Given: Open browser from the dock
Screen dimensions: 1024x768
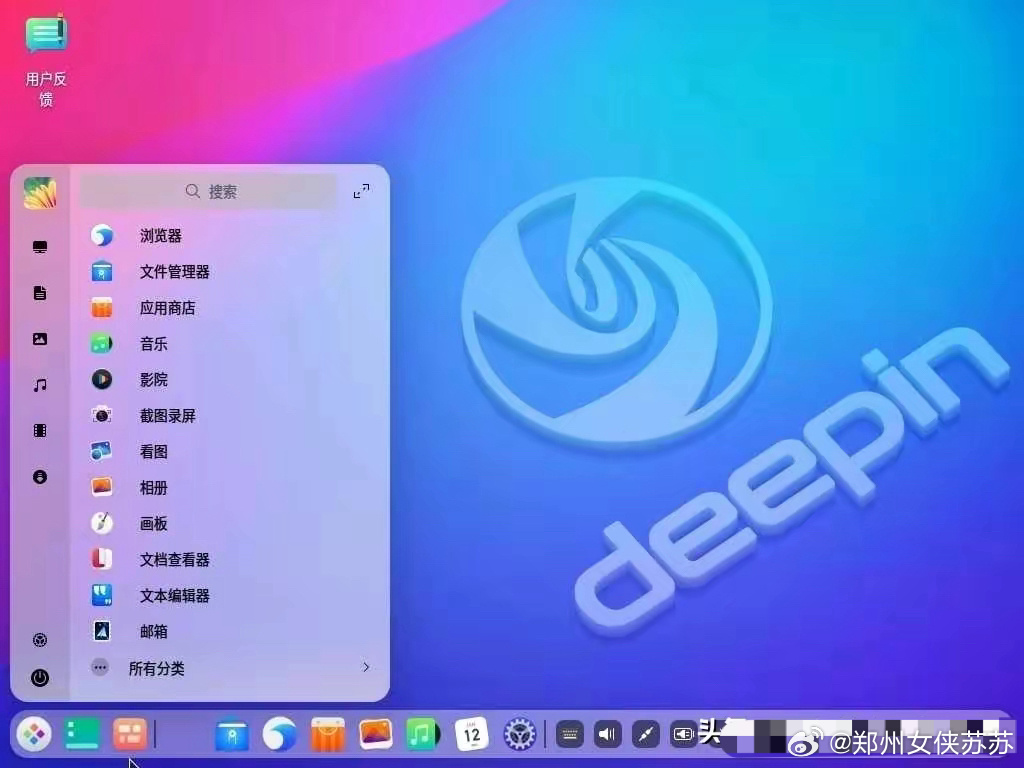Looking at the screenshot, I should pos(280,734).
